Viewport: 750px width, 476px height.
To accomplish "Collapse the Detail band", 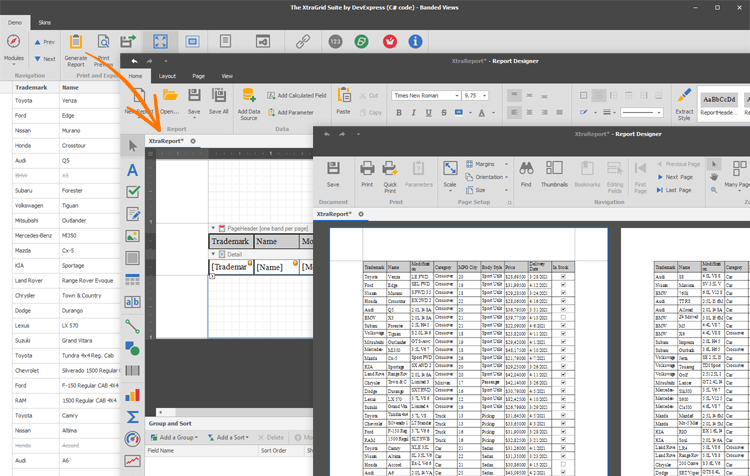I will point(213,254).
